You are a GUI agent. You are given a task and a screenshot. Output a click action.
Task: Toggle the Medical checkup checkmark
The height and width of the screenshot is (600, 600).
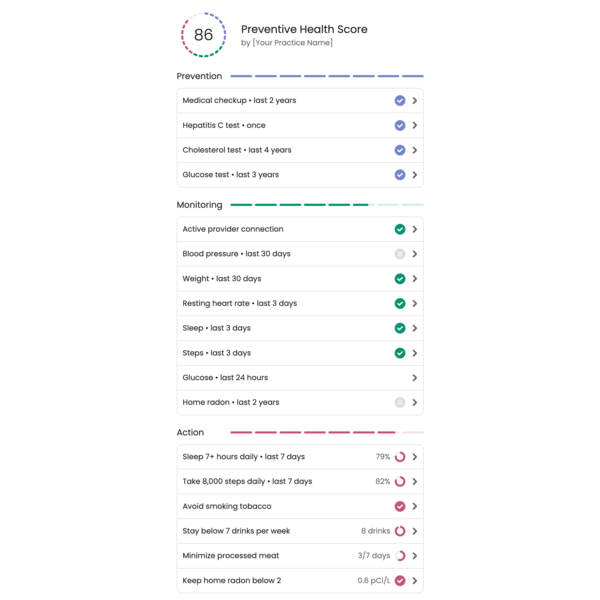point(400,101)
